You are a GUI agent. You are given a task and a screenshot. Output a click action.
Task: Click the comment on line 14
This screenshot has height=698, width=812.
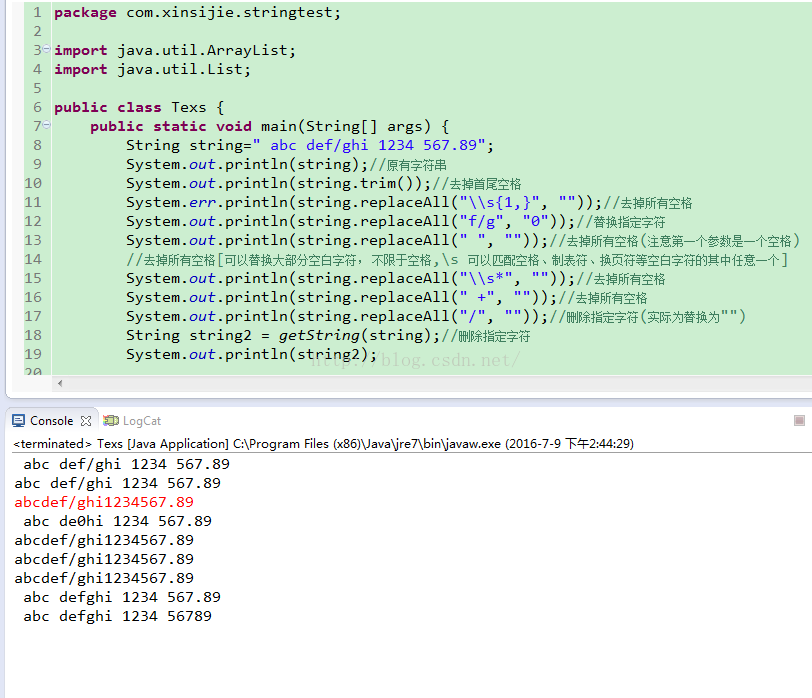click(x=457, y=259)
